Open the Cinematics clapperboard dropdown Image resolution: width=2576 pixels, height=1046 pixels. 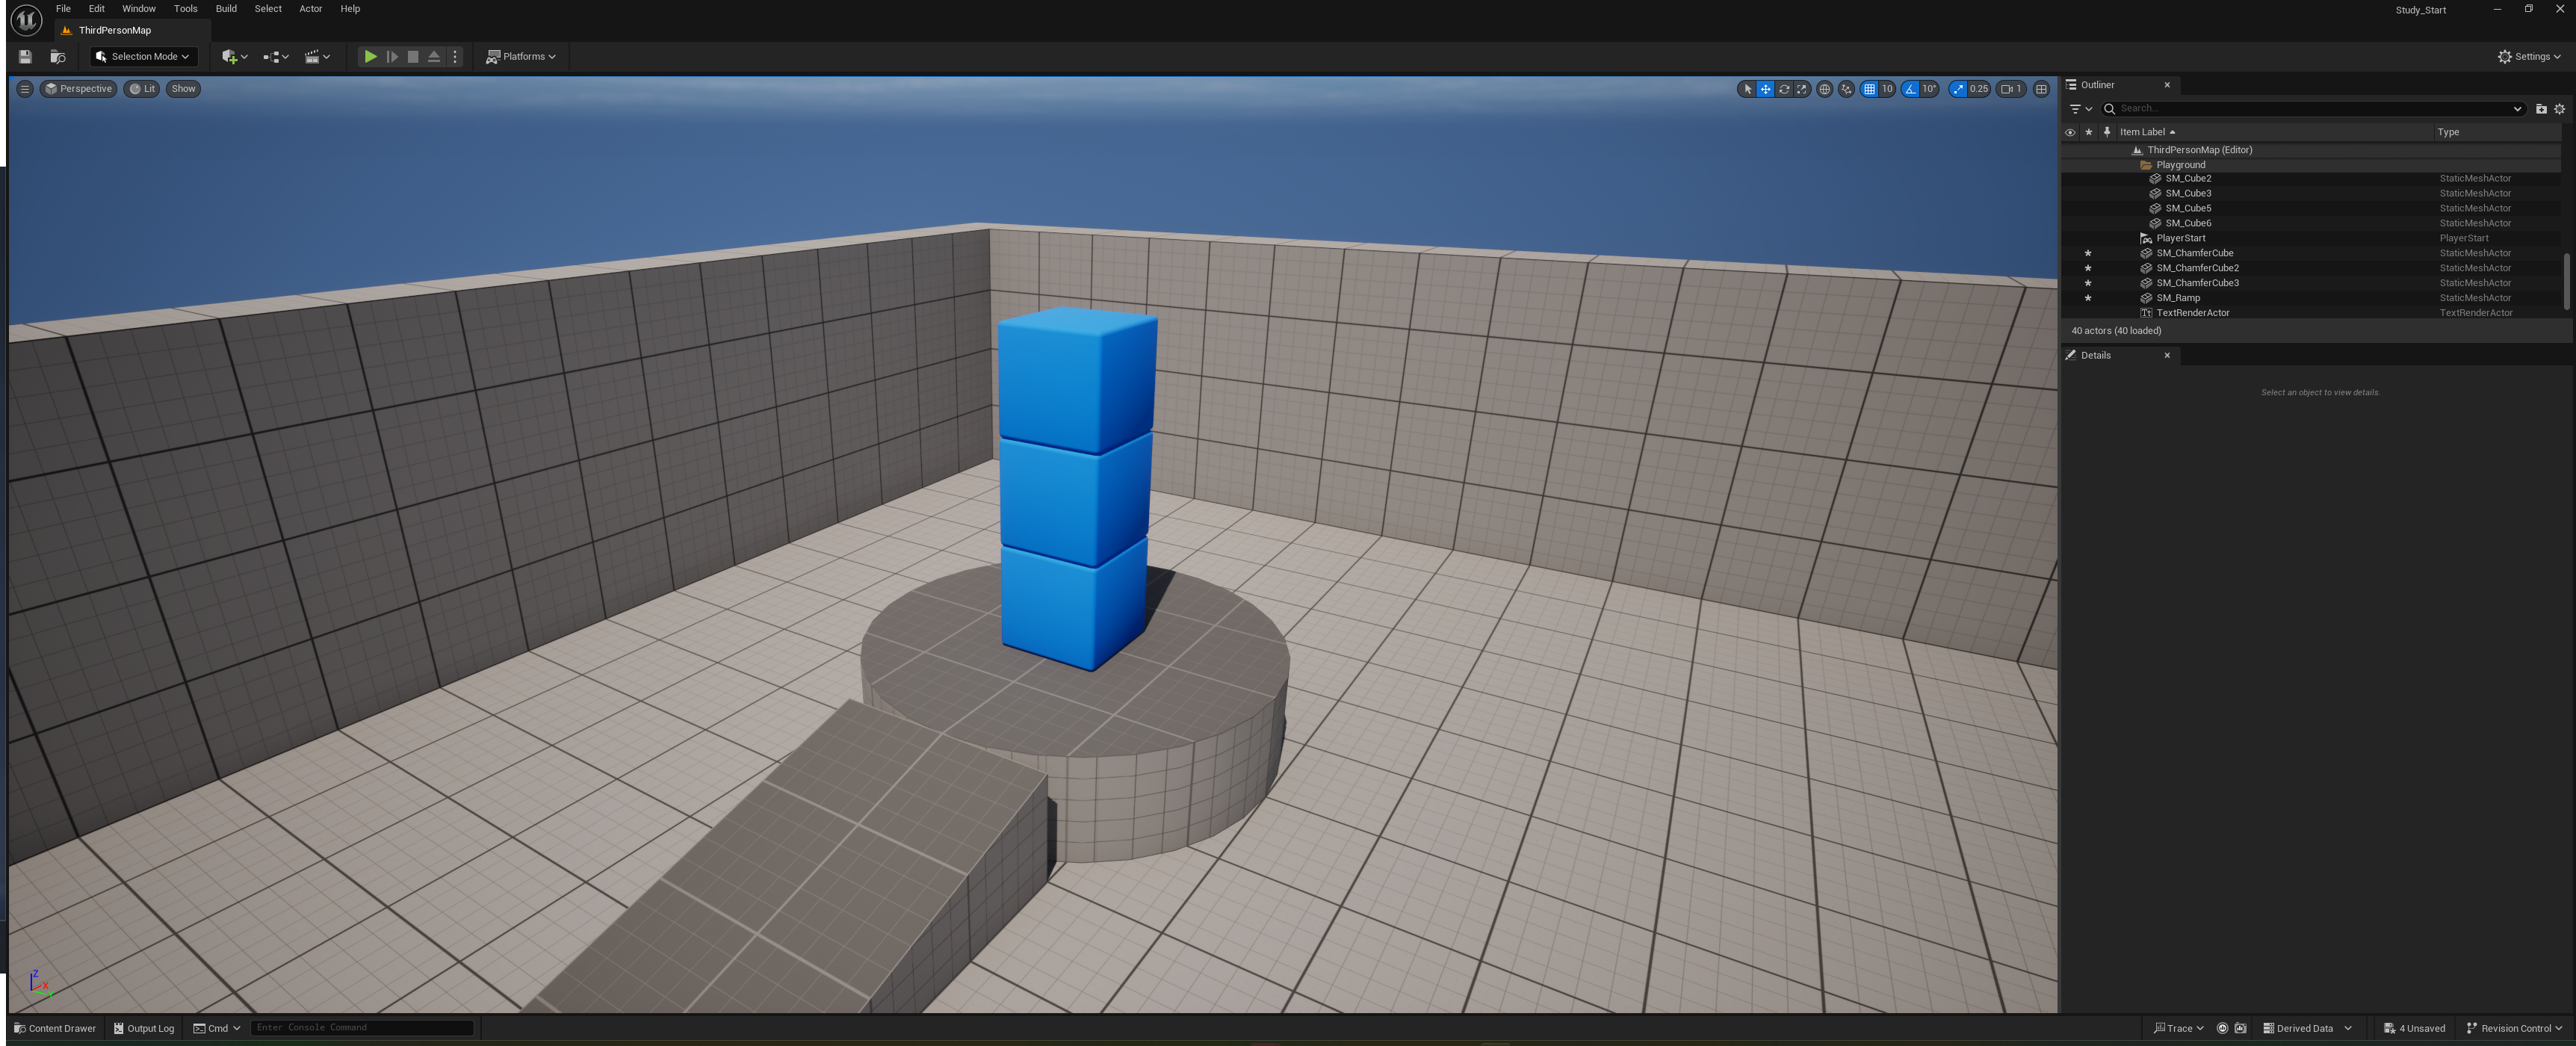click(317, 57)
